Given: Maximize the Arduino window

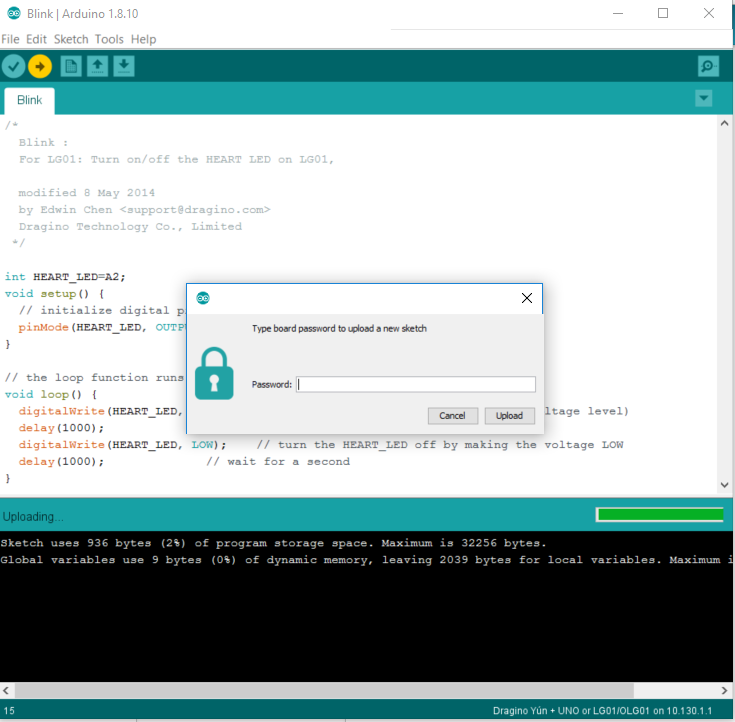Looking at the screenshot, I should pyautogui.click(x=663, y=14).
